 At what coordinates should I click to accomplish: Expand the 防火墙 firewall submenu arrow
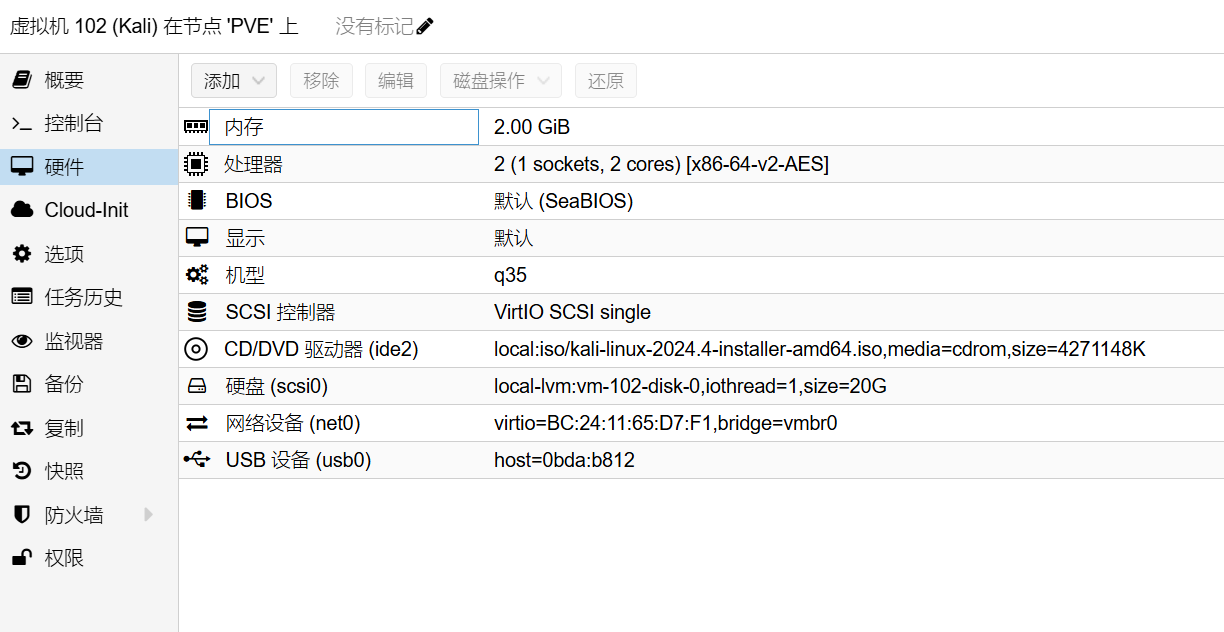click(149, 515)
